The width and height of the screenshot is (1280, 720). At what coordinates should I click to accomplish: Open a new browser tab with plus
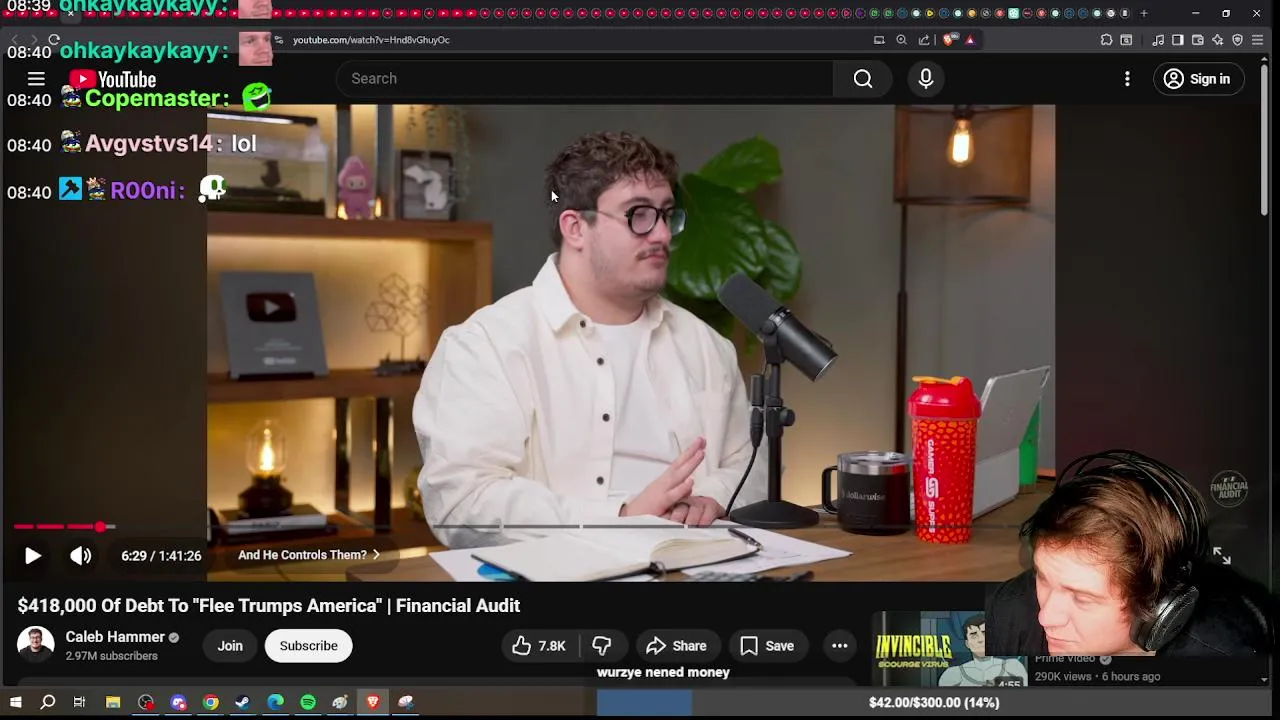coord(1144,13)
